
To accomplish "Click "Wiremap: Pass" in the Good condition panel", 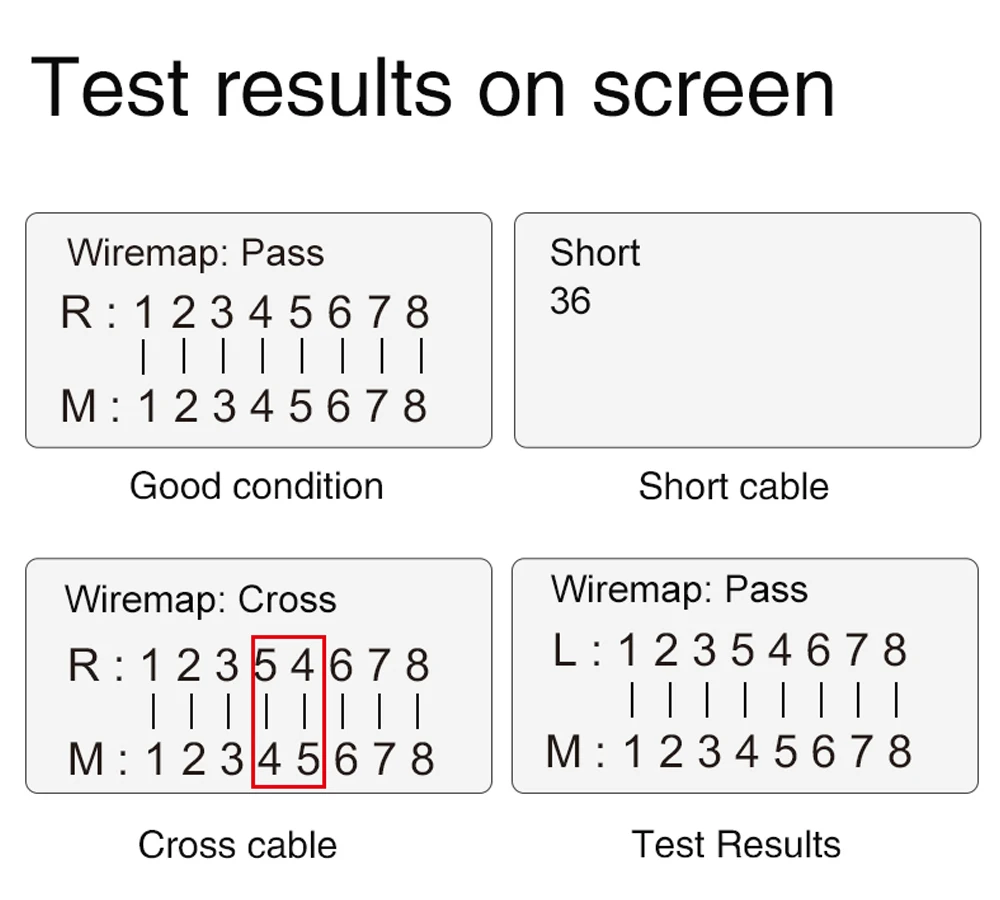I will [x=196, y=253].
